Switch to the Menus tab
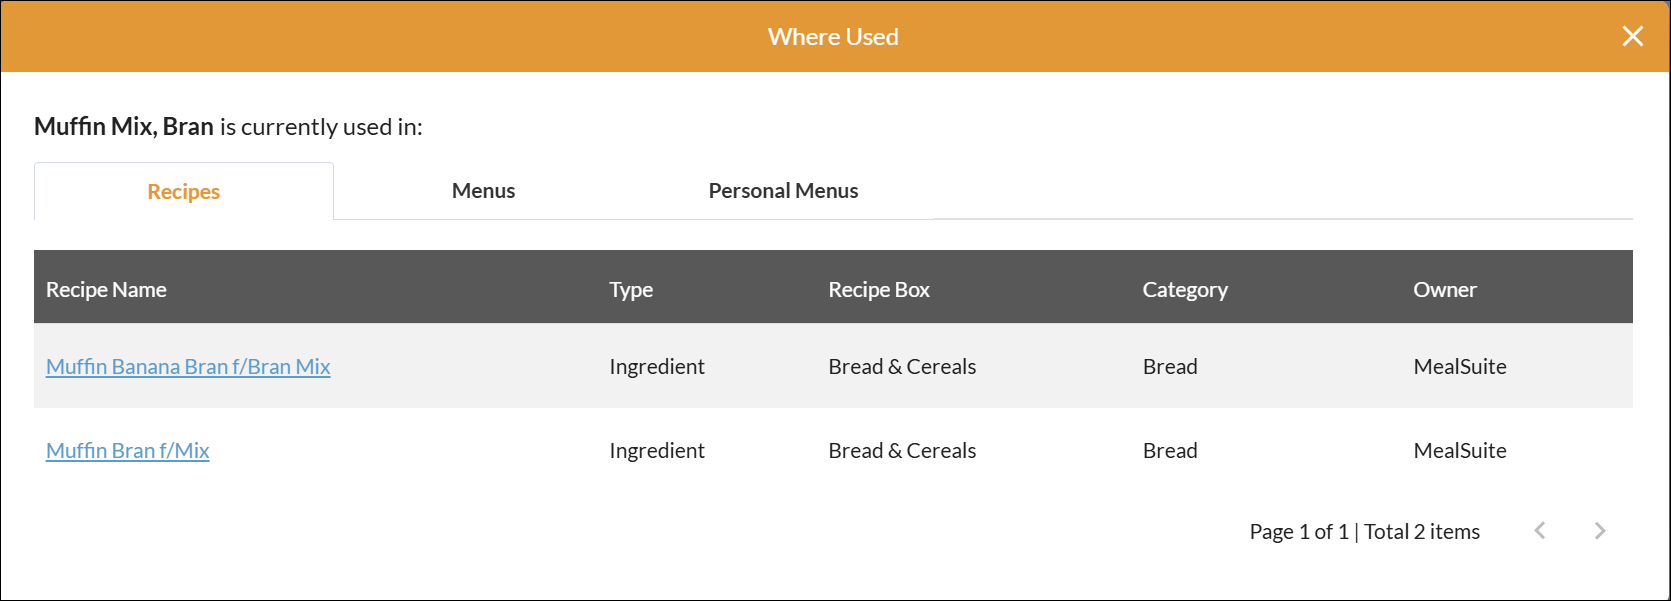This screenshot has width=1671, height=601. point(483,191)
